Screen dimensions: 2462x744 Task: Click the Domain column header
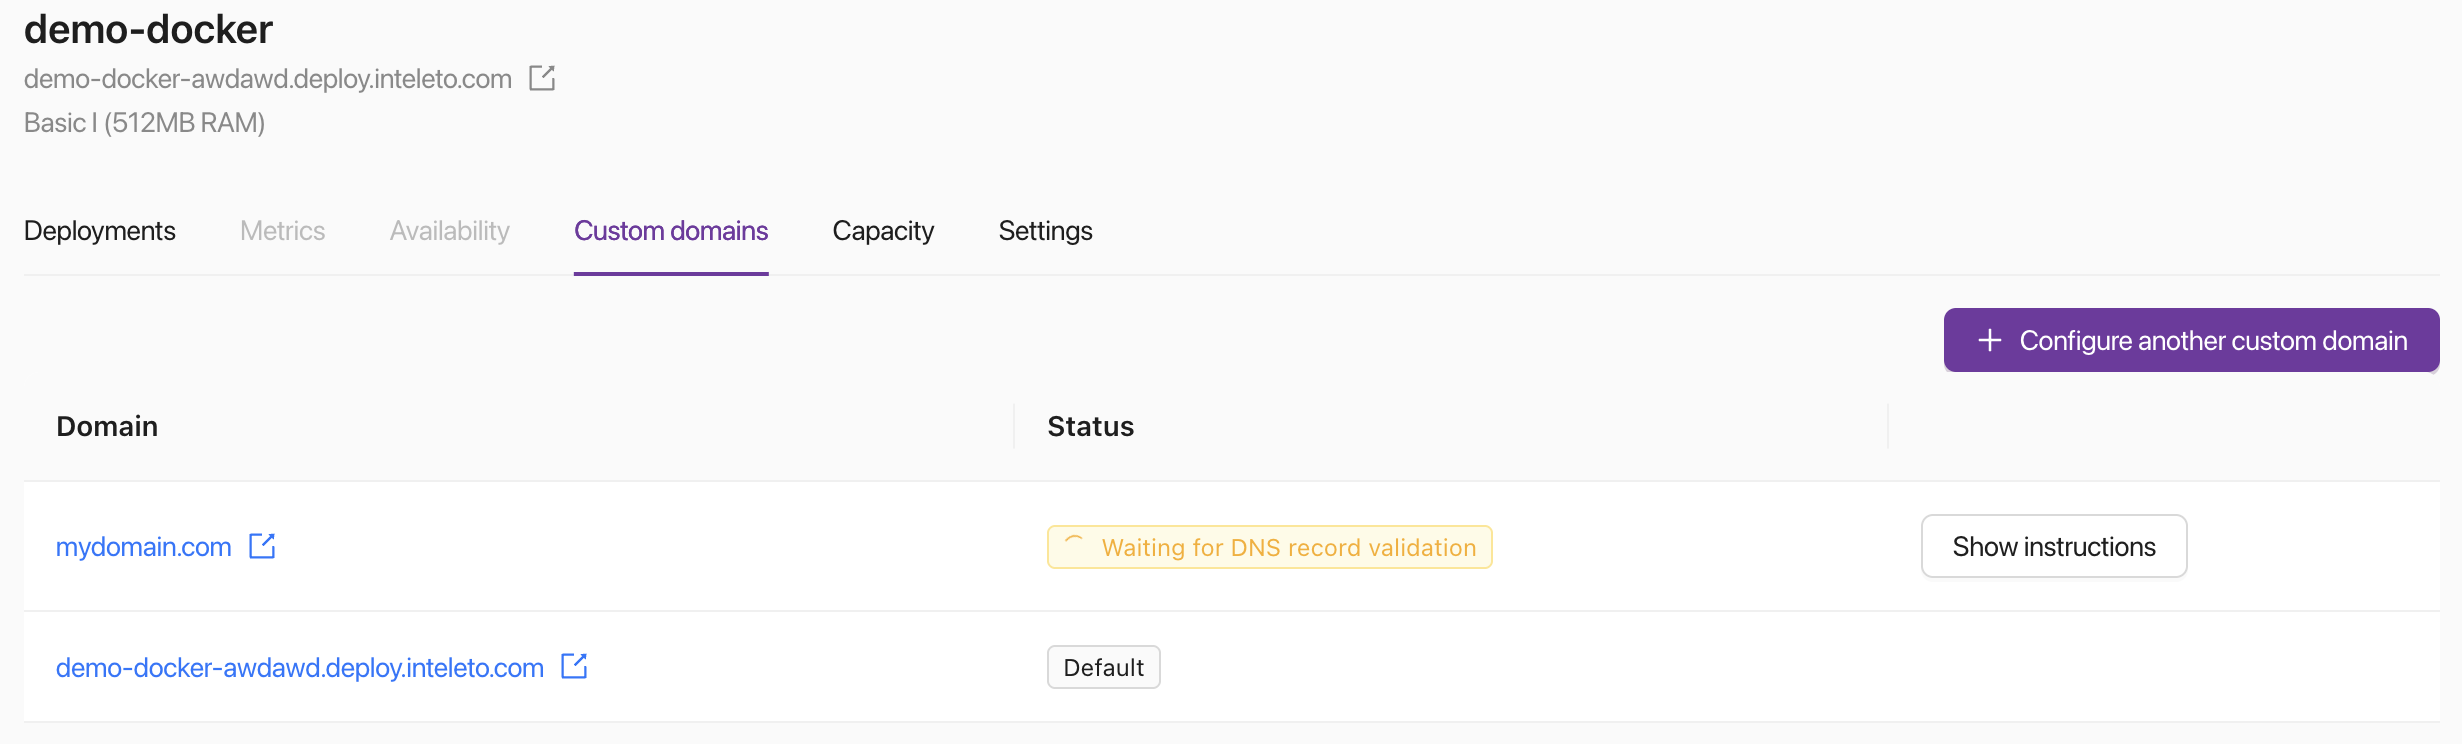point(107,427)
